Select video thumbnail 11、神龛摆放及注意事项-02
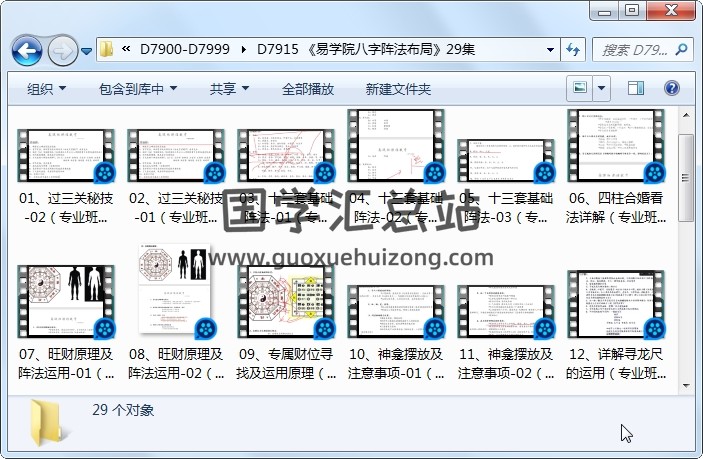The image size is (703, 459). pyautogui.click(x=506, y=312)
